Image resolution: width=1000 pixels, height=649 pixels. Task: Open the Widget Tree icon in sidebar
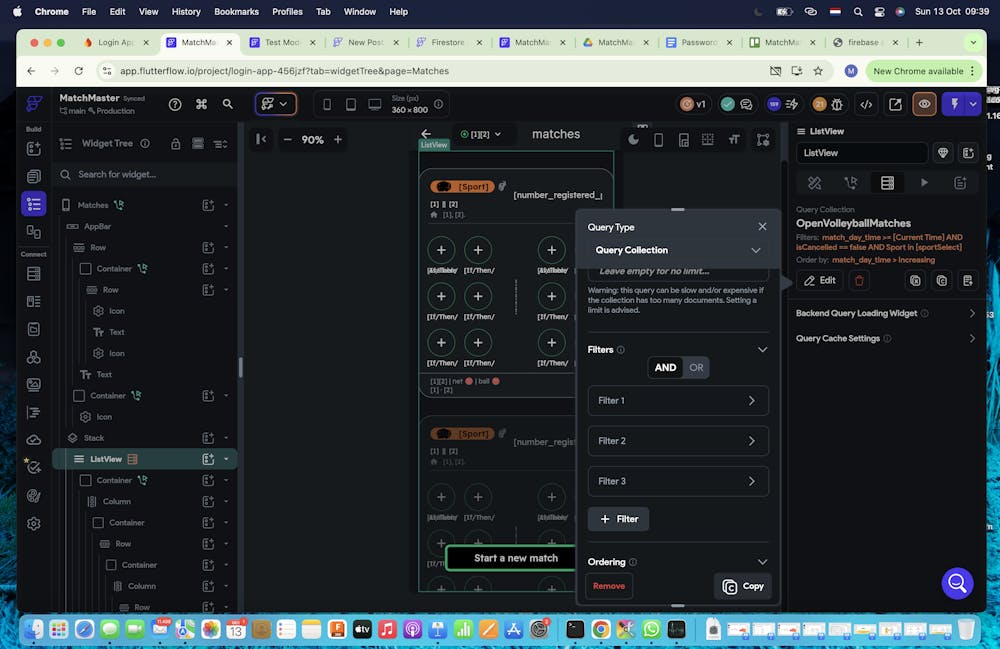click(34, 204)
